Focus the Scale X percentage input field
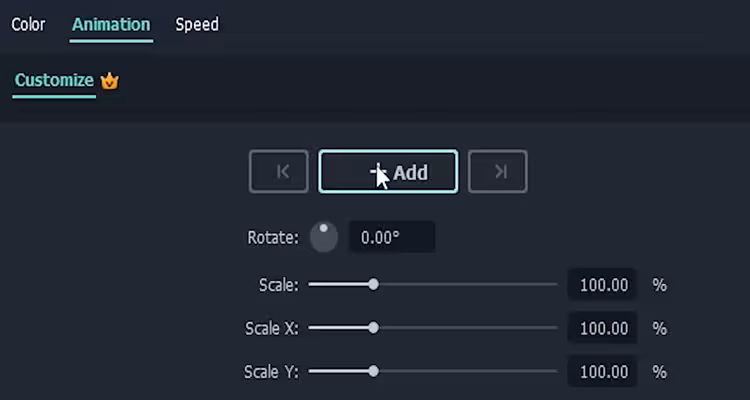 pos(603,328)
